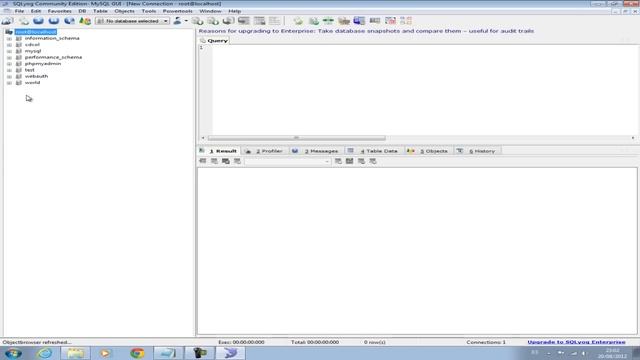Click the Upgrade to SQLyog Enterprise link
The width and height of the screenshot is (640, 360).
coord(576,342)
